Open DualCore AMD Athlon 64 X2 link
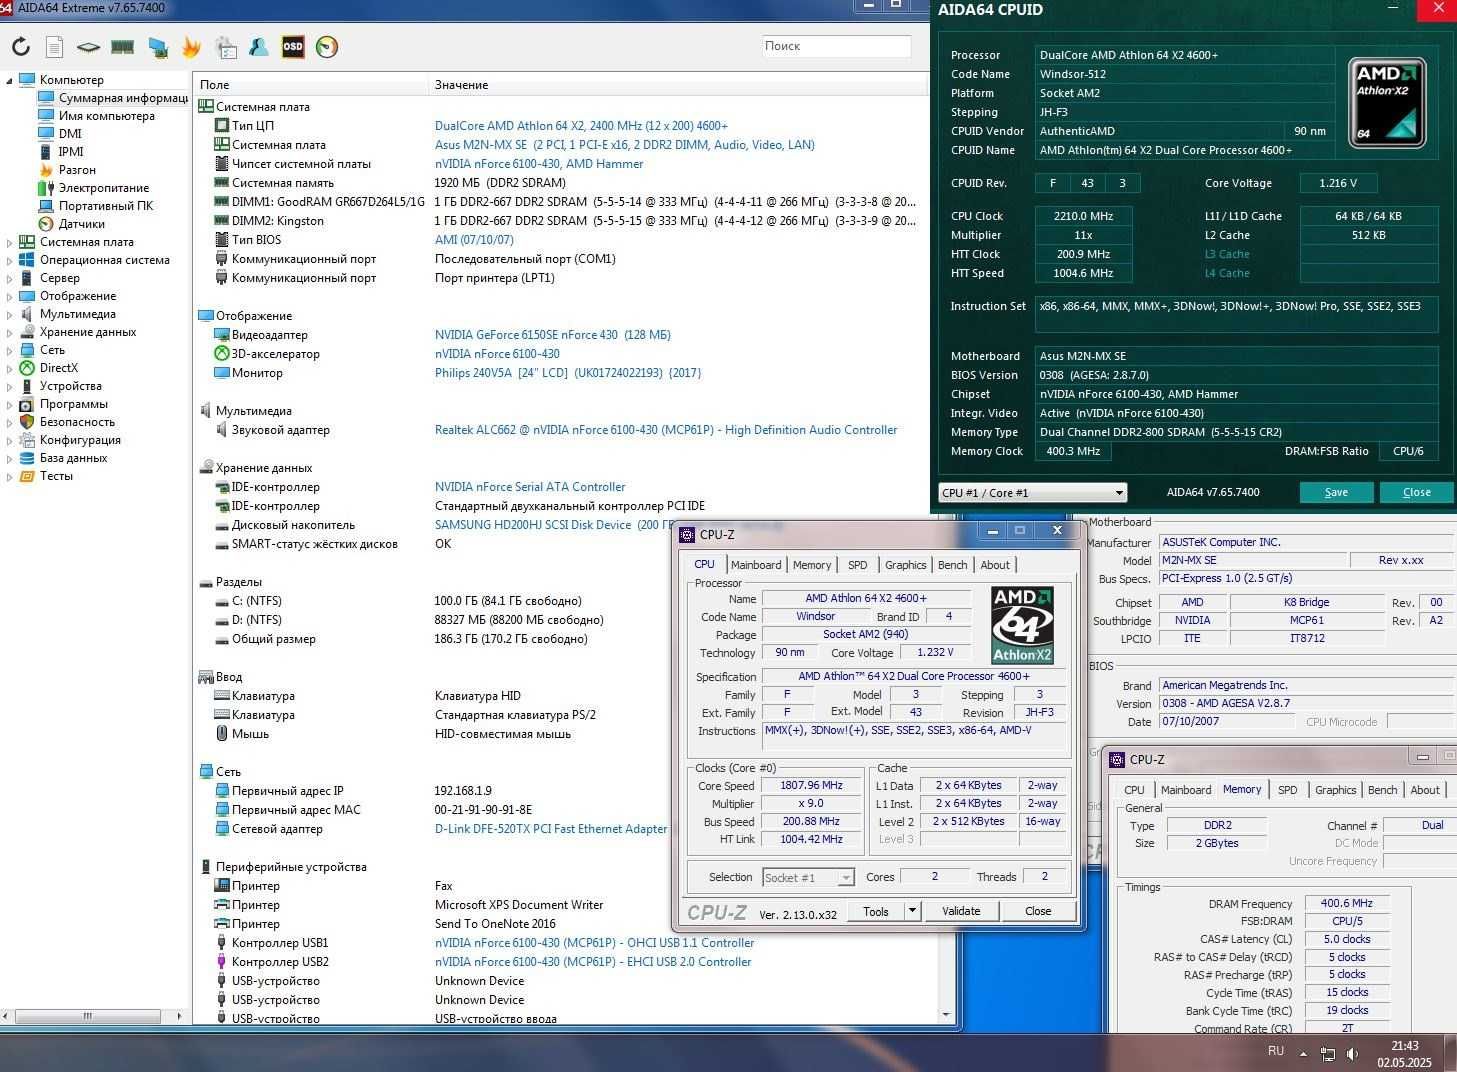This screenshot has width=1457, height=1072. 581,126
